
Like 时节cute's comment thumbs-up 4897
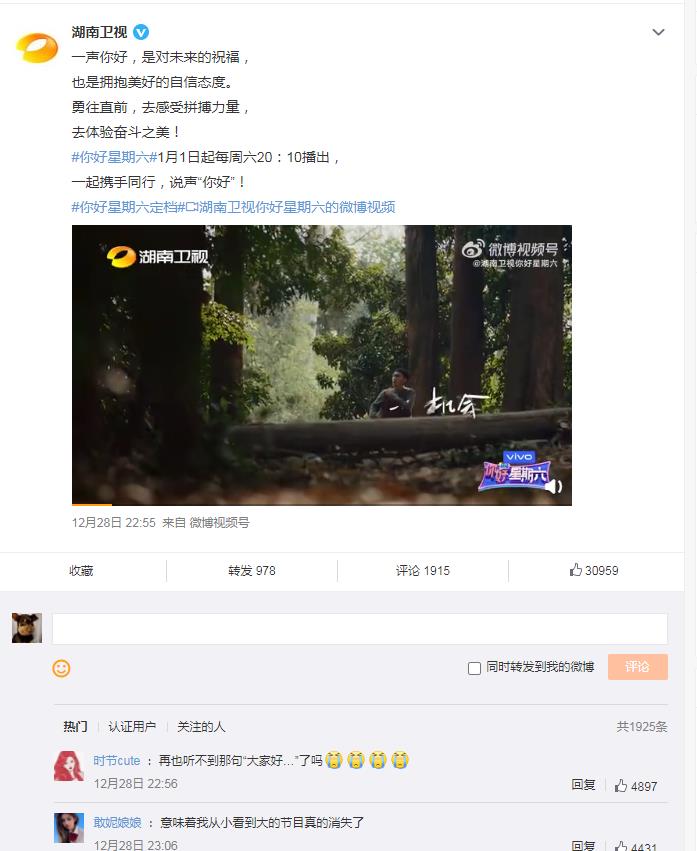click(636, 785)
